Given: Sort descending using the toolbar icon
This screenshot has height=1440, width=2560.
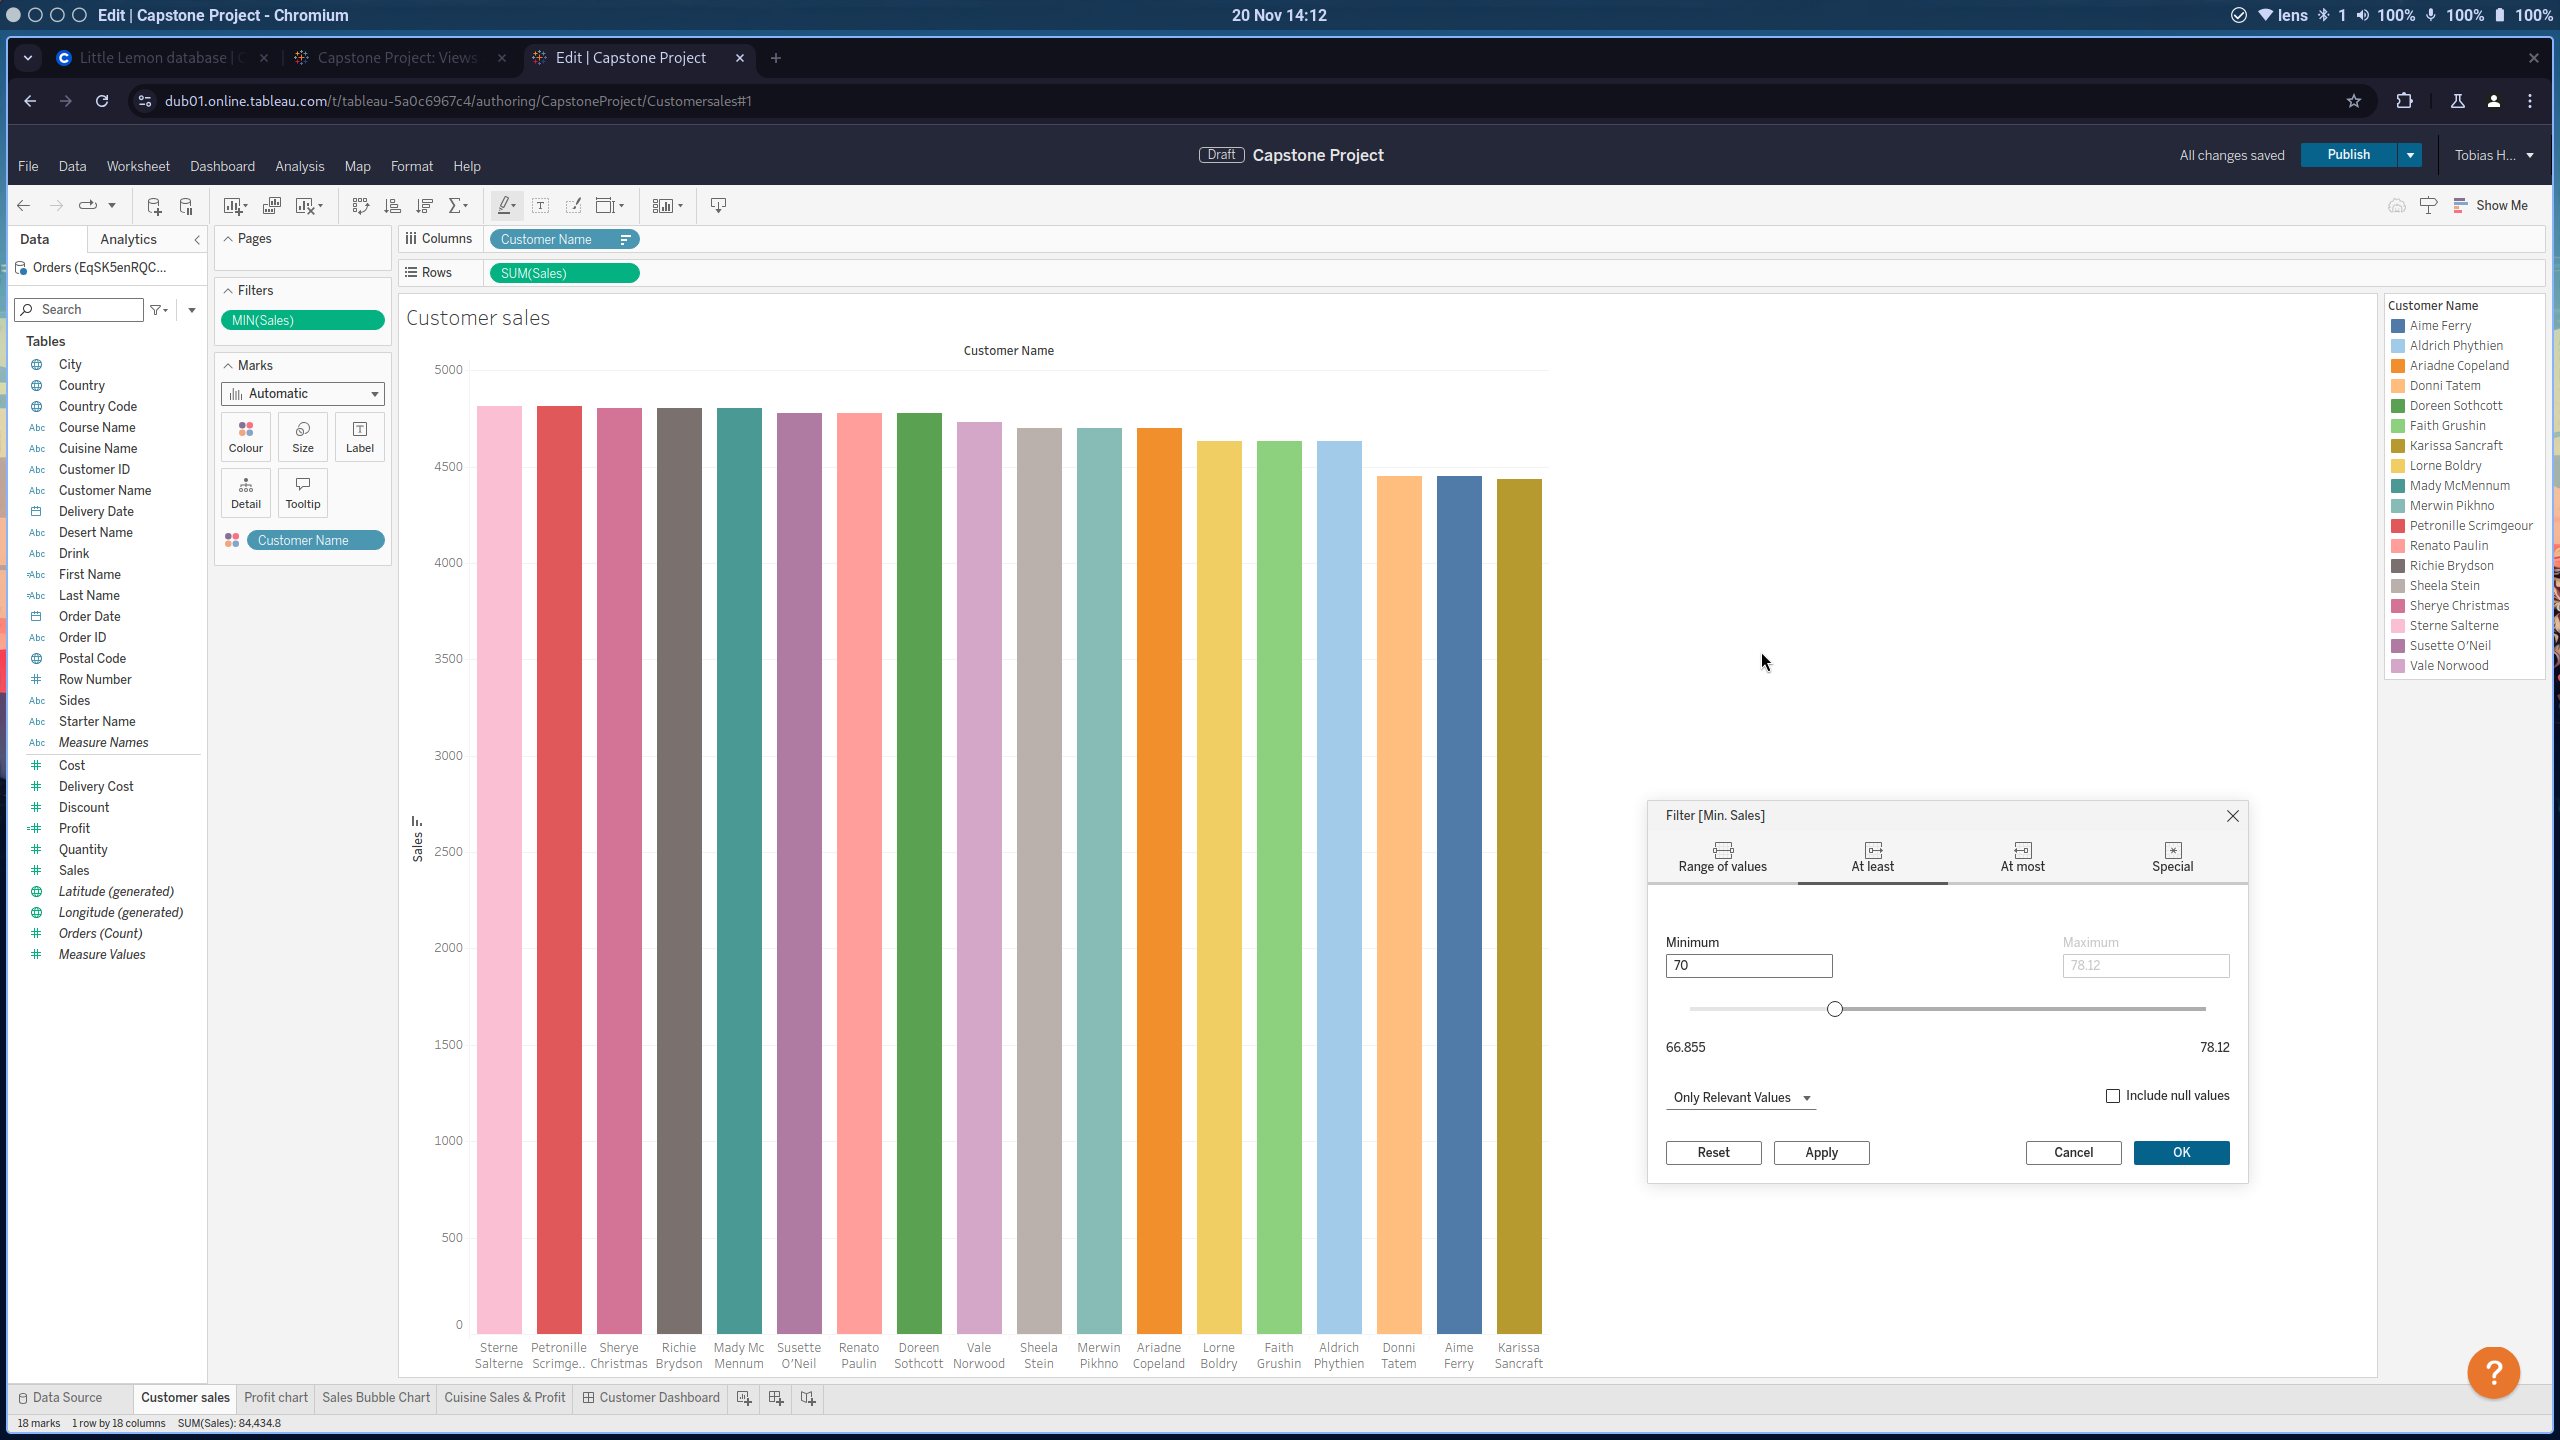Looking at the screenshot, I should [424, 206].
